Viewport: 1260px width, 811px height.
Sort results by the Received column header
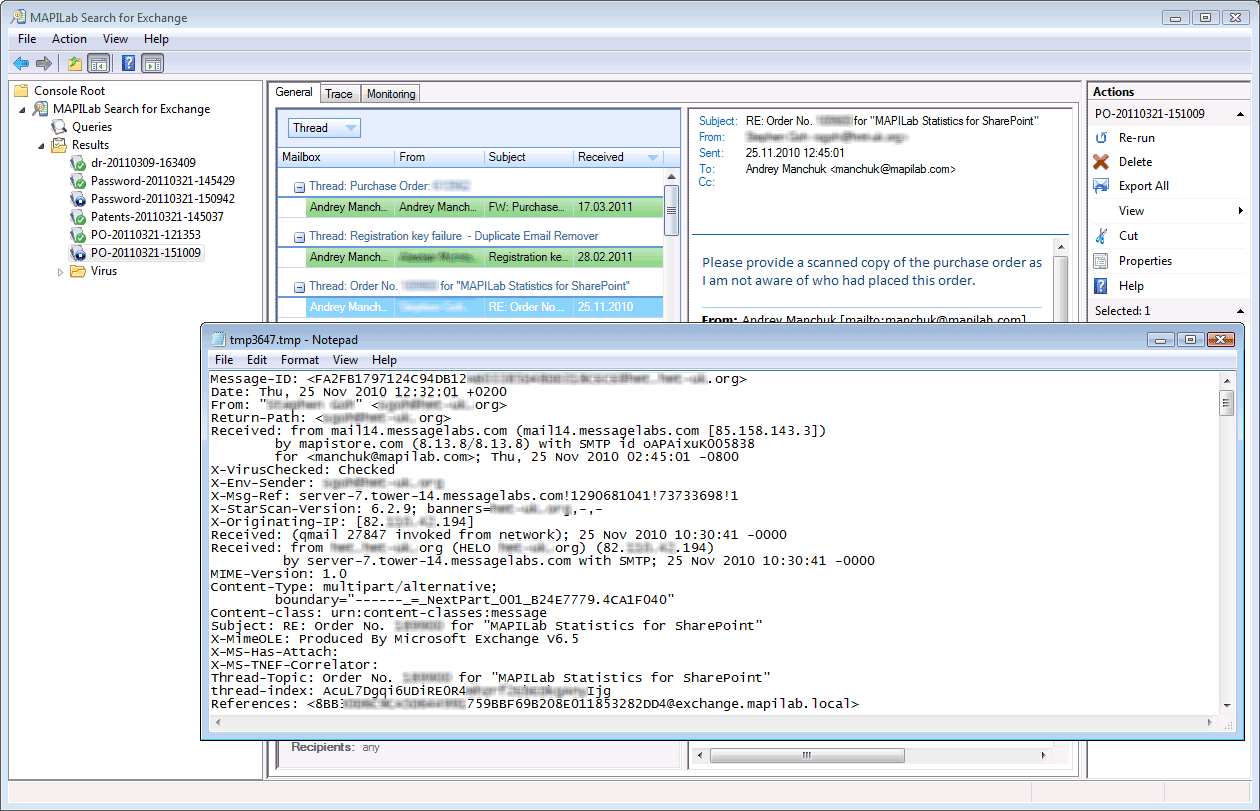tap(618, 157)
